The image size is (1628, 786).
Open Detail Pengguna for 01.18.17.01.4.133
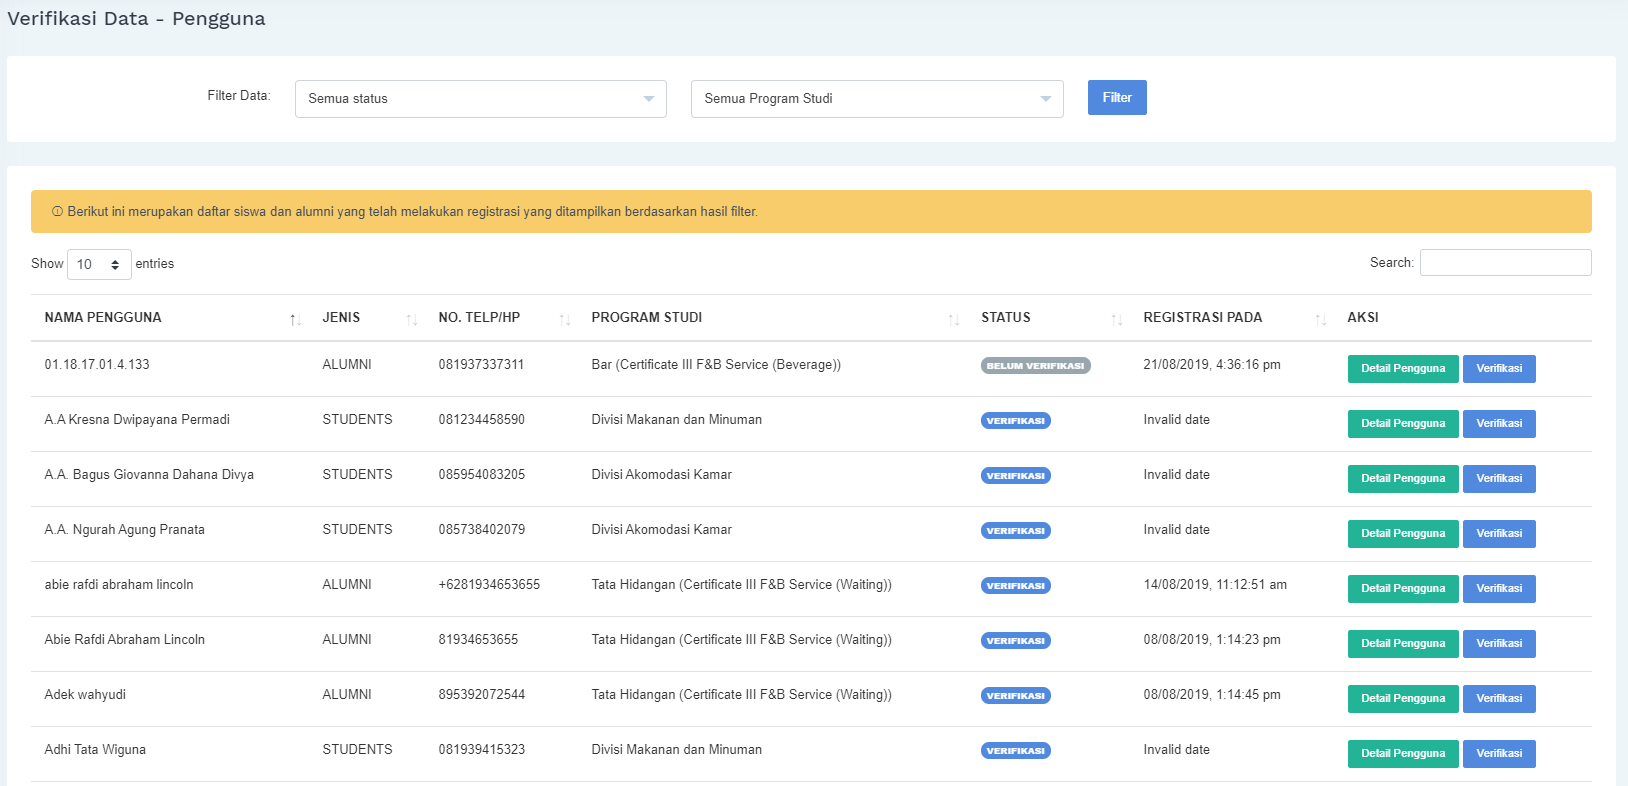[x=1402, y=369]
